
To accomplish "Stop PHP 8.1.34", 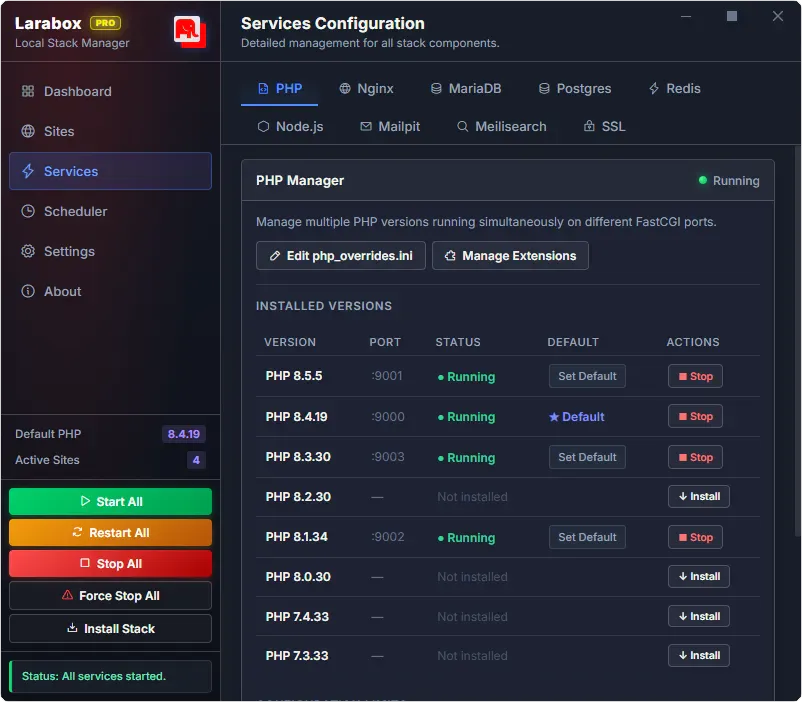I will click(695, 537).
